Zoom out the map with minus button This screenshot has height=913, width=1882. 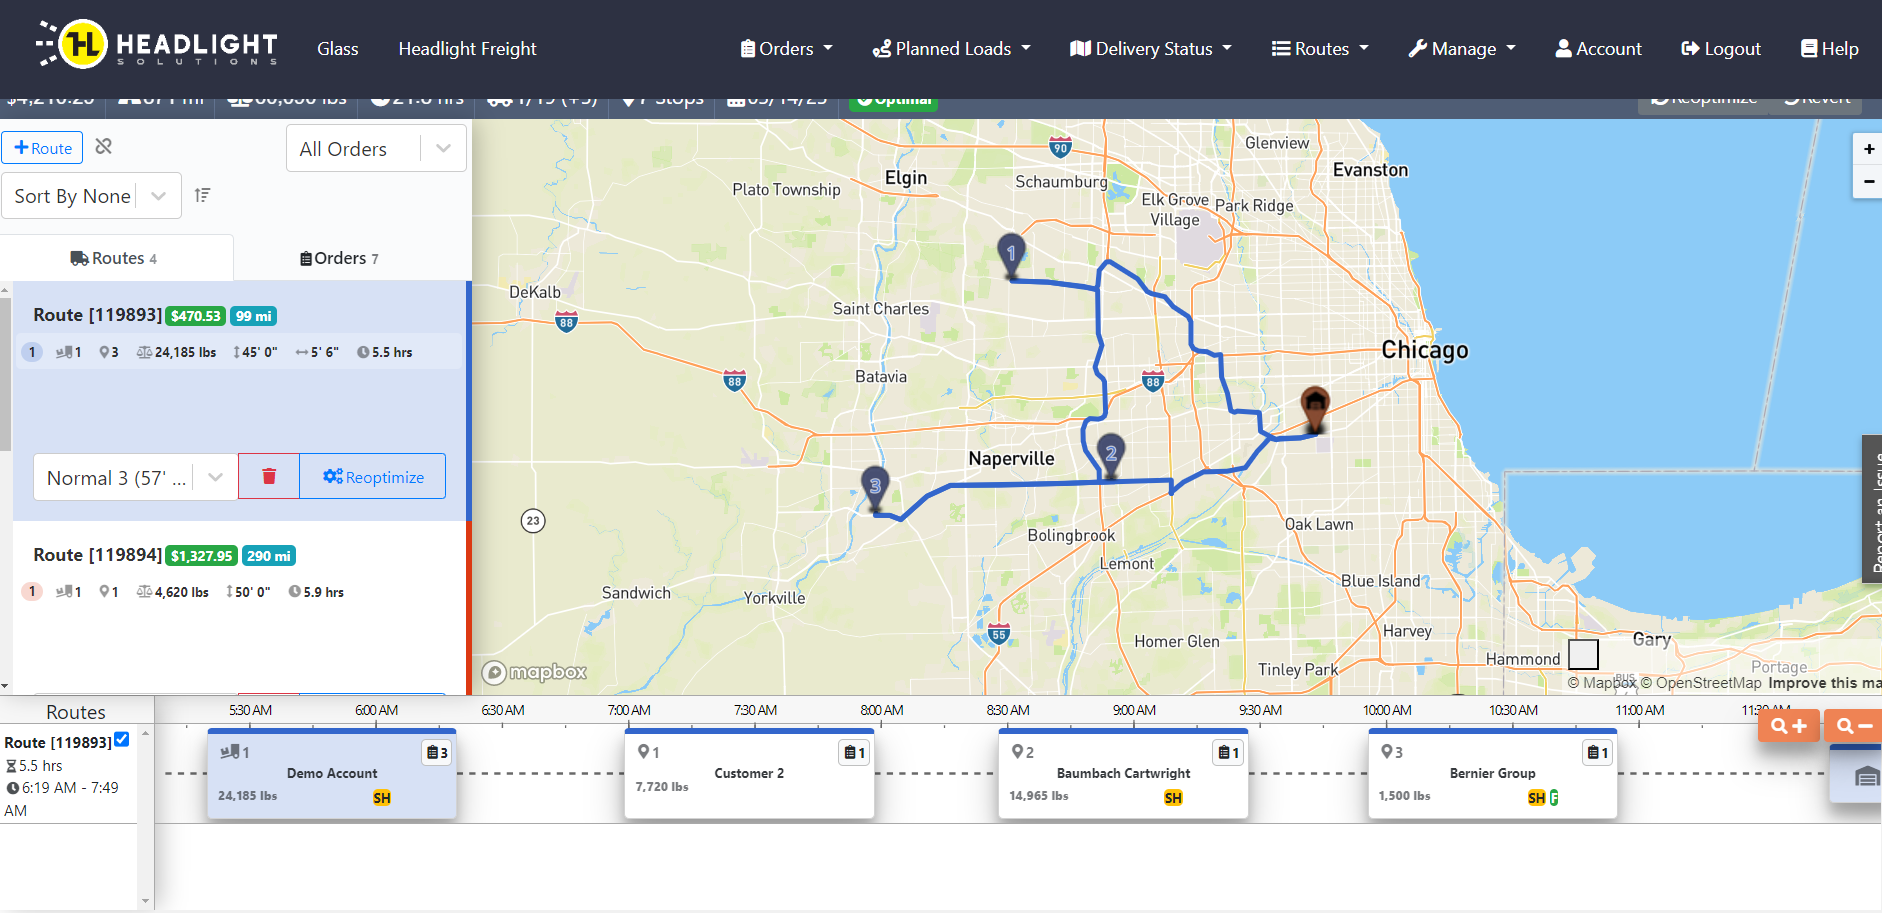[1868, 181]
